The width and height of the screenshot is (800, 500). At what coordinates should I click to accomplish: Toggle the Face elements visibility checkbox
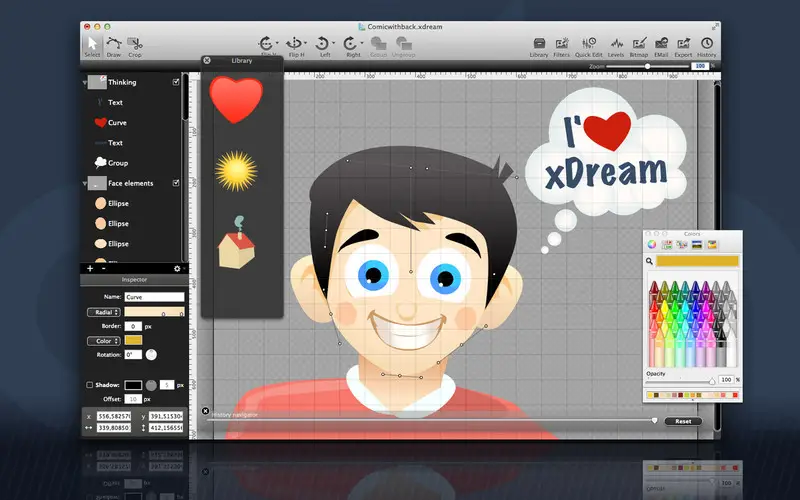(x=176, y=183)
